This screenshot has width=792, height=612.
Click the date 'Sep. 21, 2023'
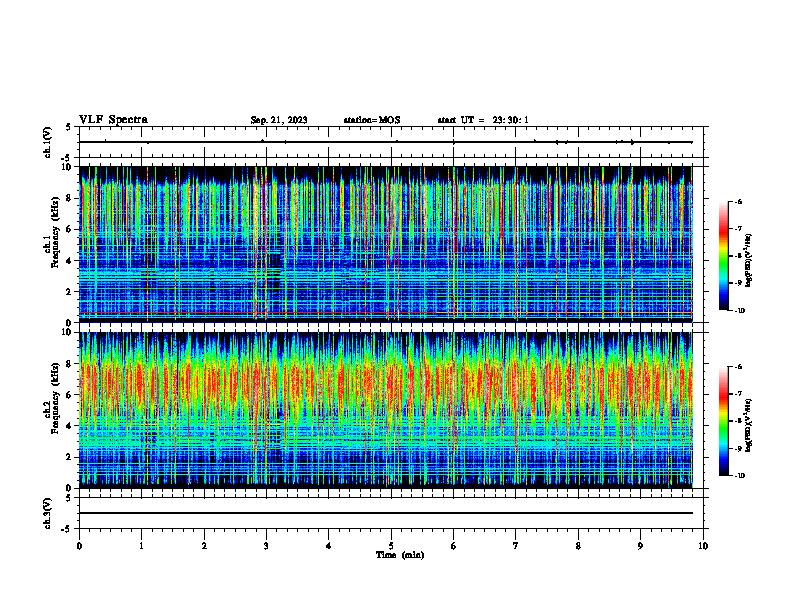pos(279,120)
